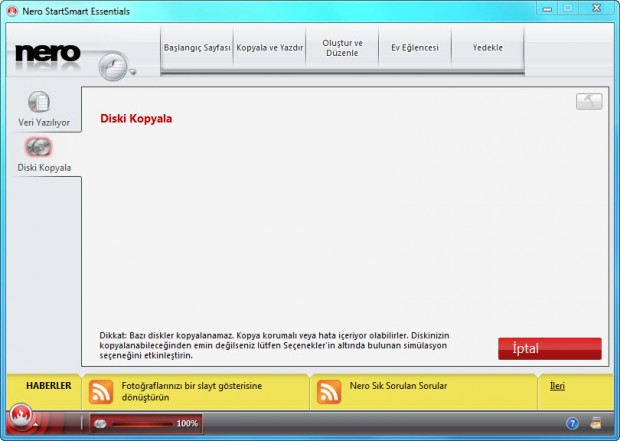Close the Nero StartSmart window

[x=597, y=9]
